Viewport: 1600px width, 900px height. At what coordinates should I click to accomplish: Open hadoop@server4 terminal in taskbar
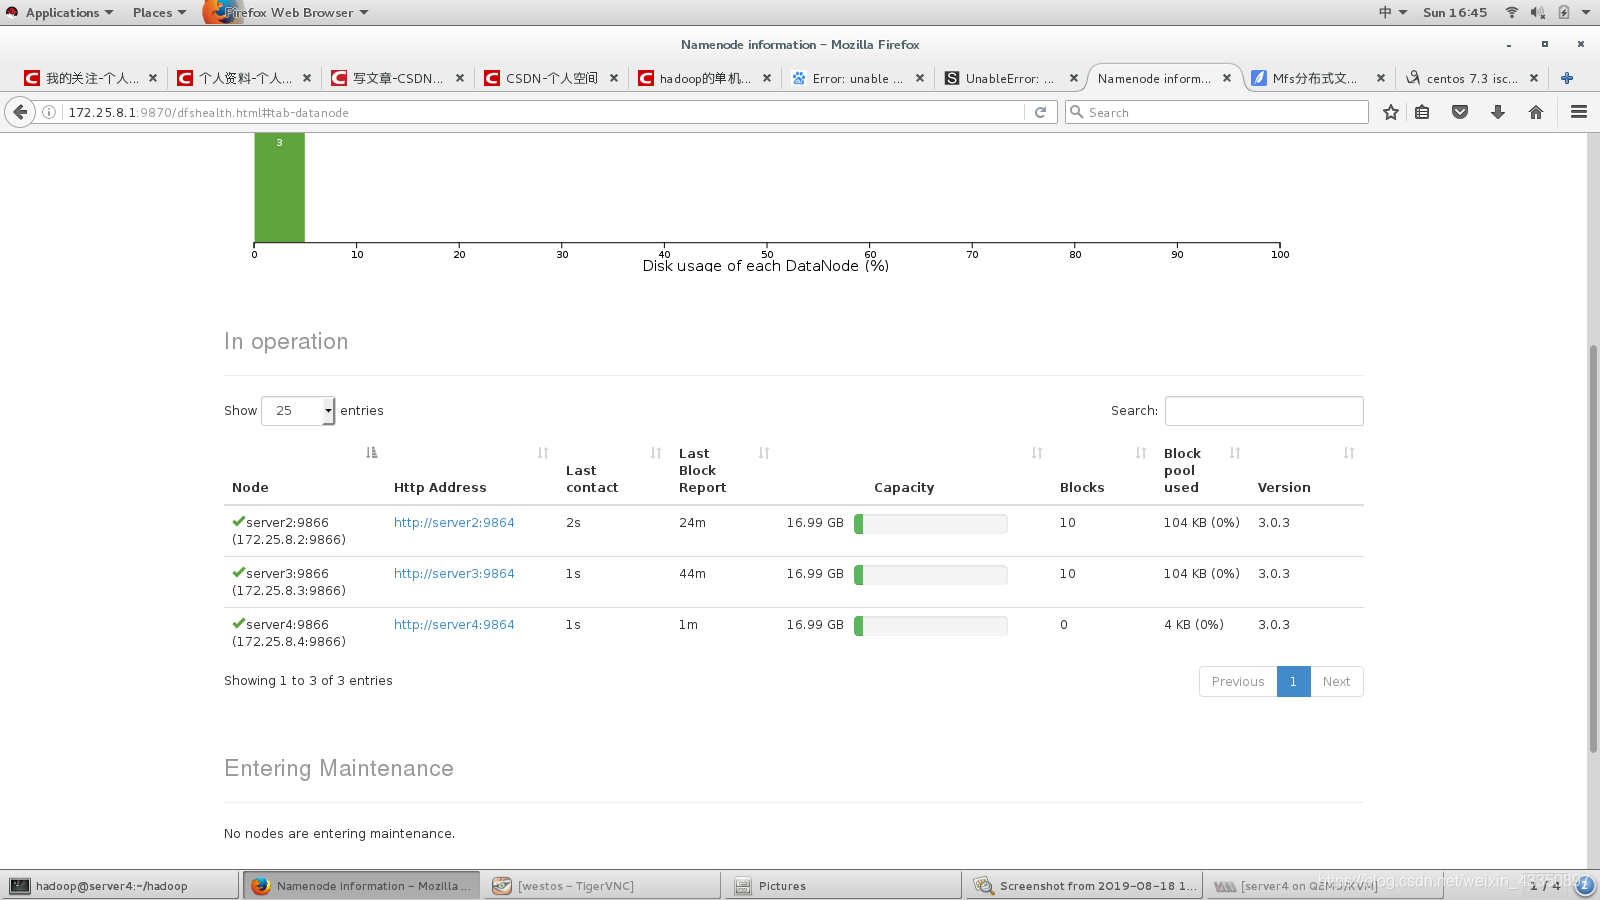click(x=120, y=886)
